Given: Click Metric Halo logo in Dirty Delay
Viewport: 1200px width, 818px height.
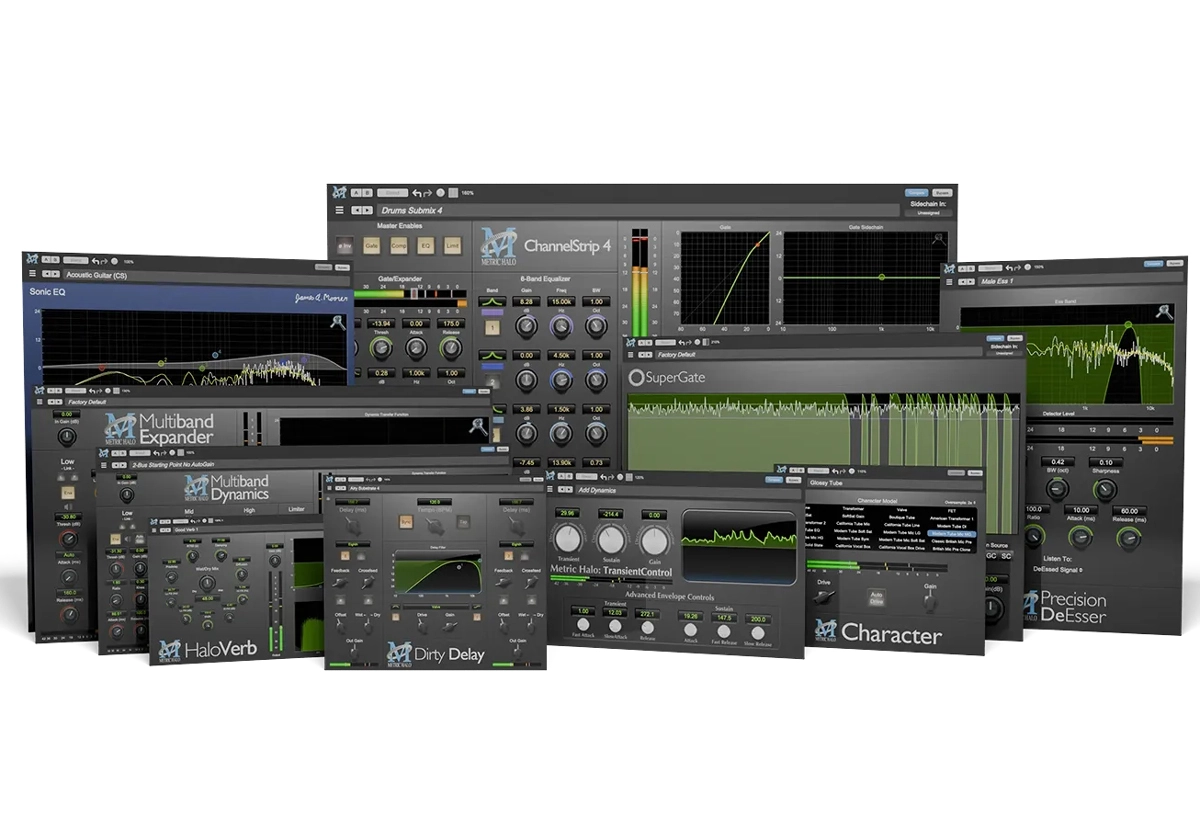Looking at the screenshot, I should point(399,652).
